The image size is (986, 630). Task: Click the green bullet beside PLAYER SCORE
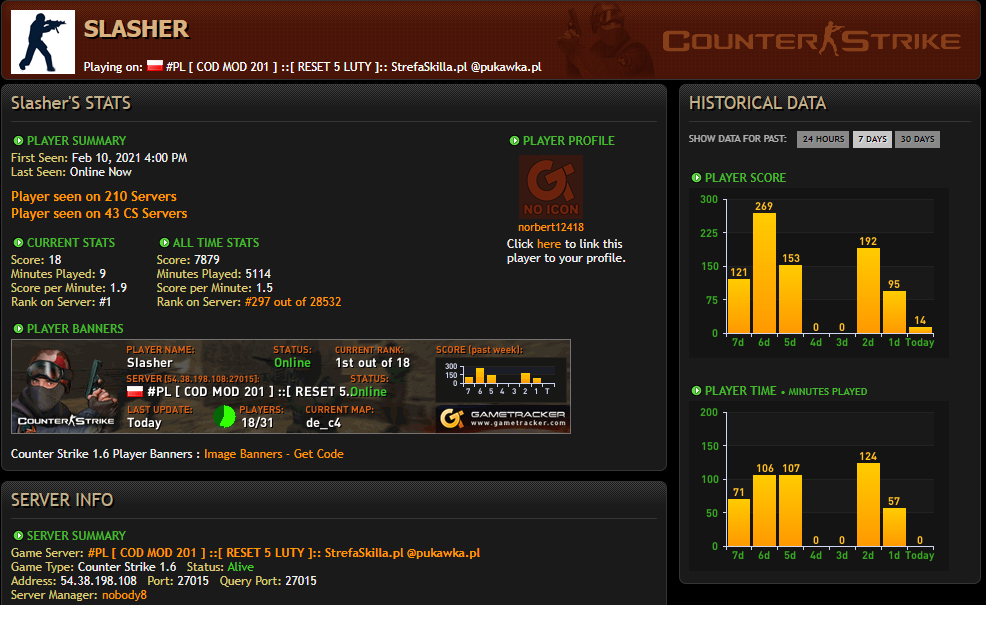[x=696, y=178]
